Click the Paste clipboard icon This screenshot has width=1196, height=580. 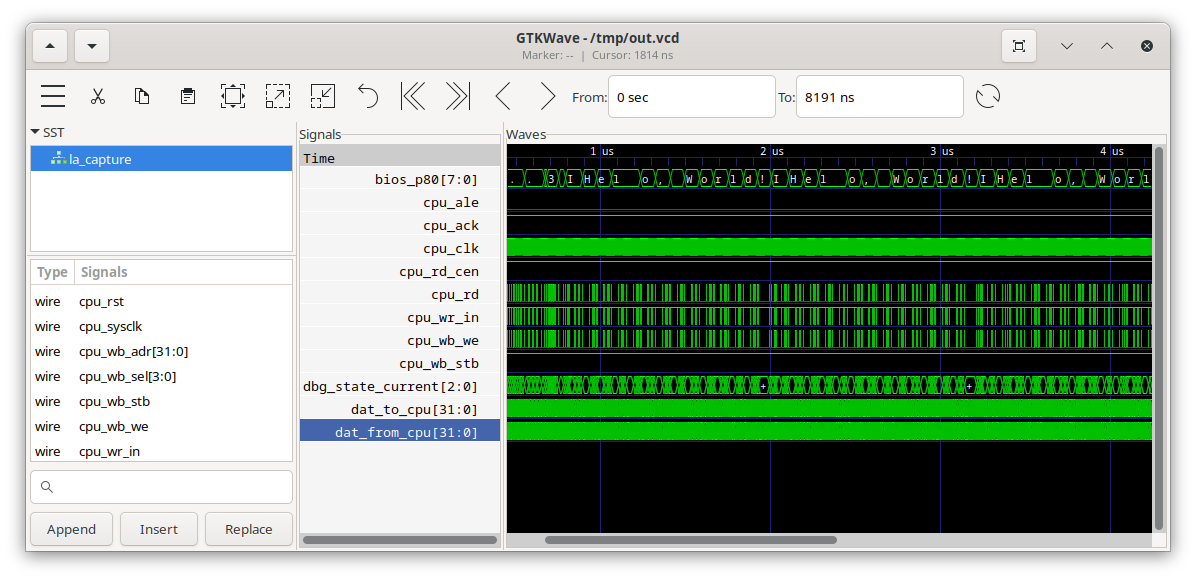coord(188,96)
